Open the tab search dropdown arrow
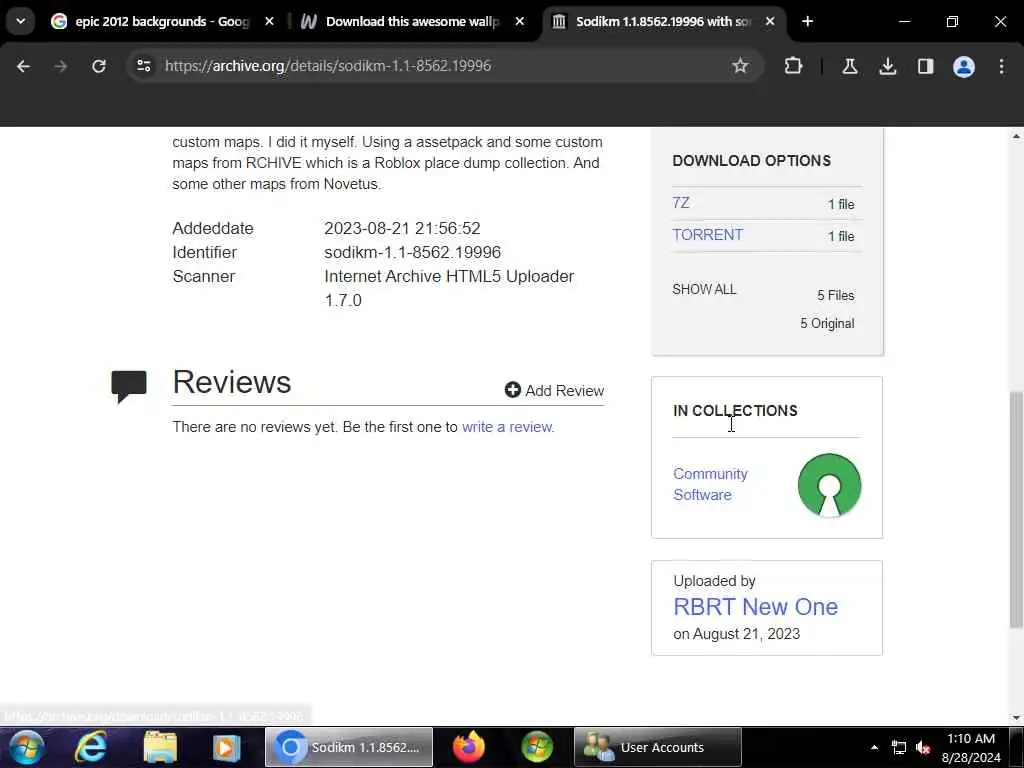The image size is (1024, 768). (20, 22)
